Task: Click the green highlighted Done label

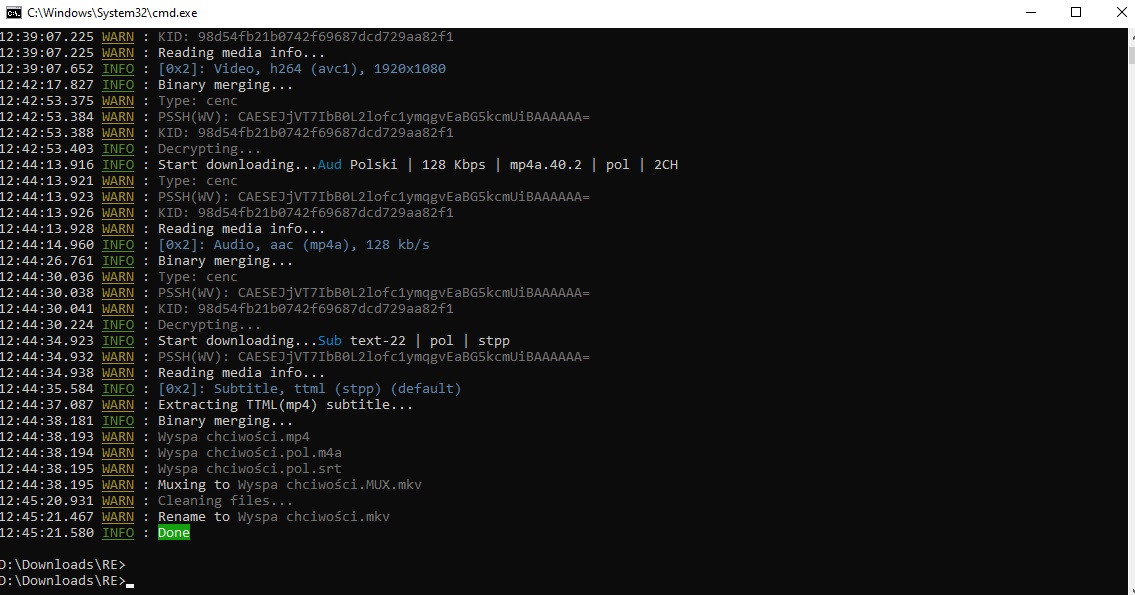Action: 173,533
